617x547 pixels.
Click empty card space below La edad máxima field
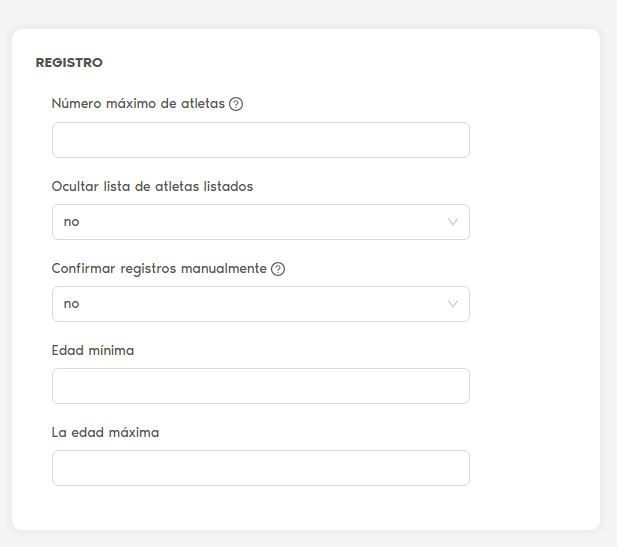pos(260,507)
